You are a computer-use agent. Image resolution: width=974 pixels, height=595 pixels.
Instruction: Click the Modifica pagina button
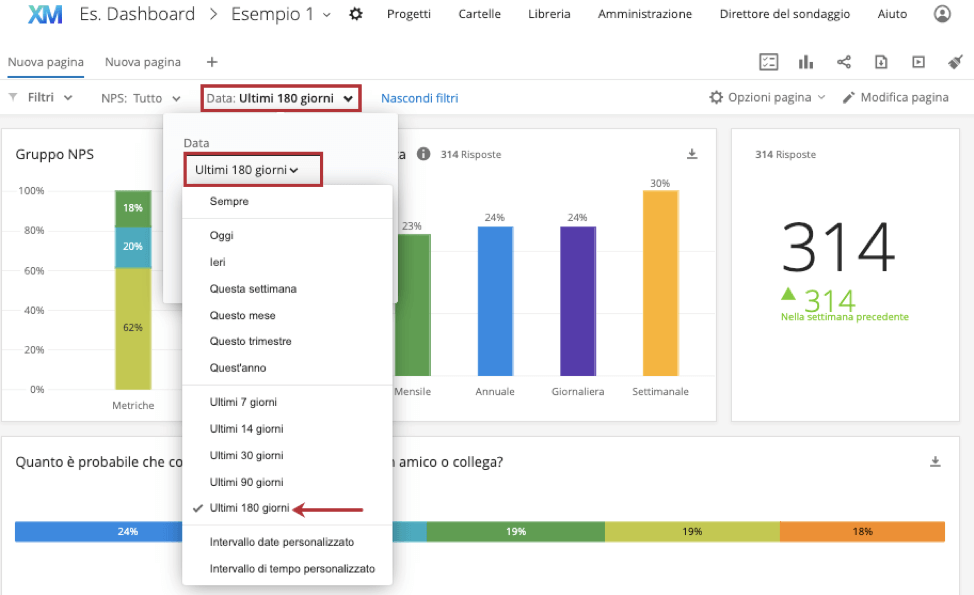click(x=895, y=98)
